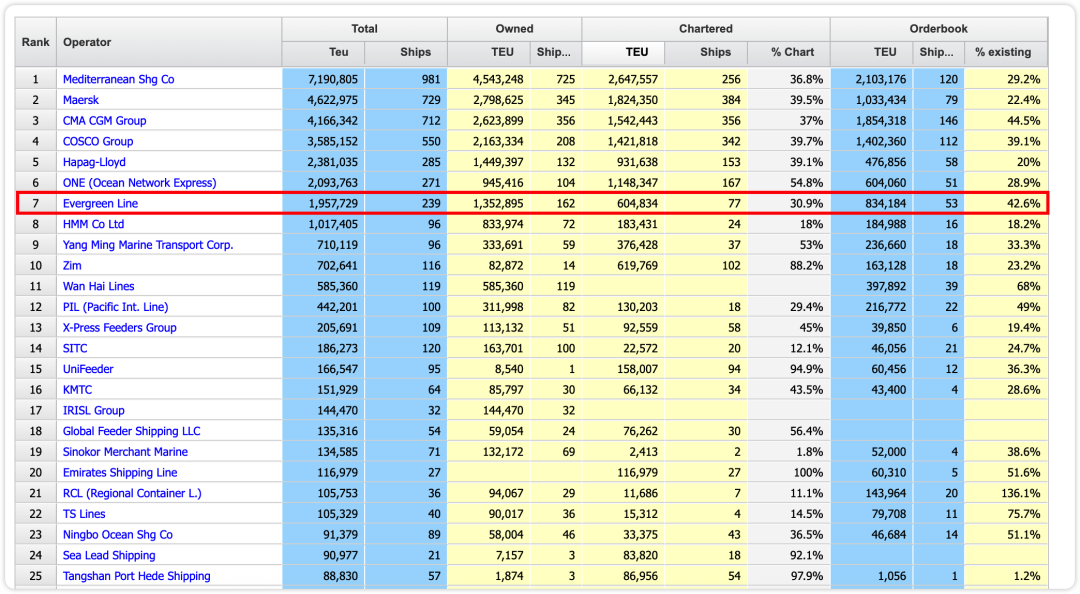Open the Global Feeder Shipping LLC link
The width and height of the screenshot is (1080, 594).
tap(131, 431)
